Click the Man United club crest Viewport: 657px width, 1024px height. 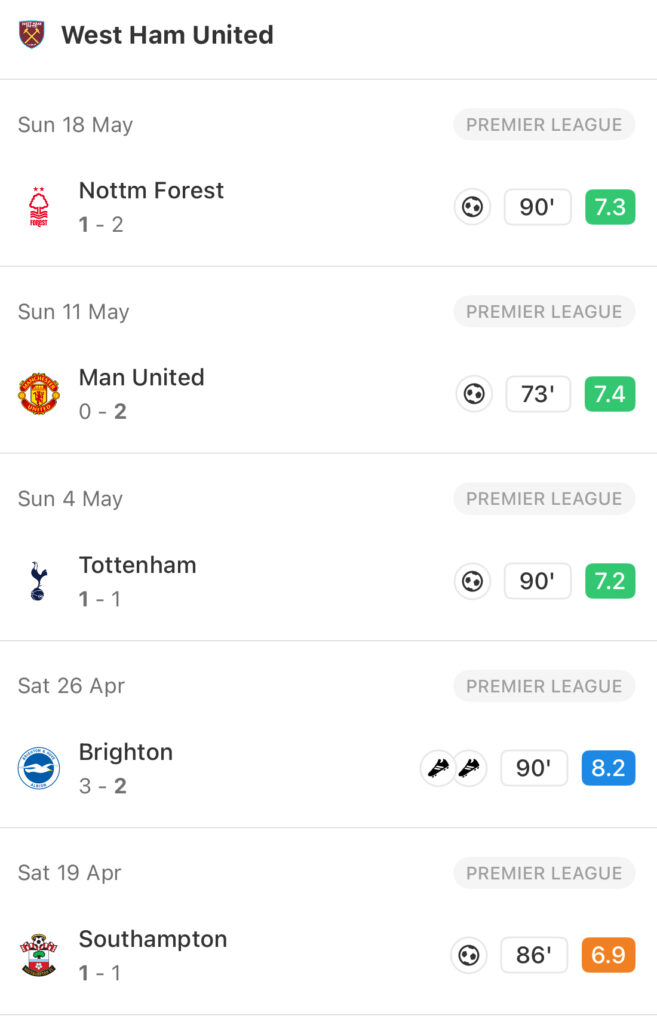tap(39, 394)
